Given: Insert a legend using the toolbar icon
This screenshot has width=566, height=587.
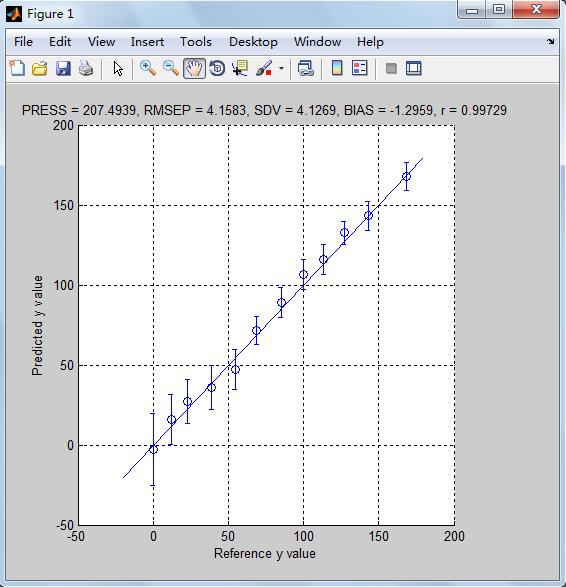Looking at the screenshot, I should tap(360, 69).
